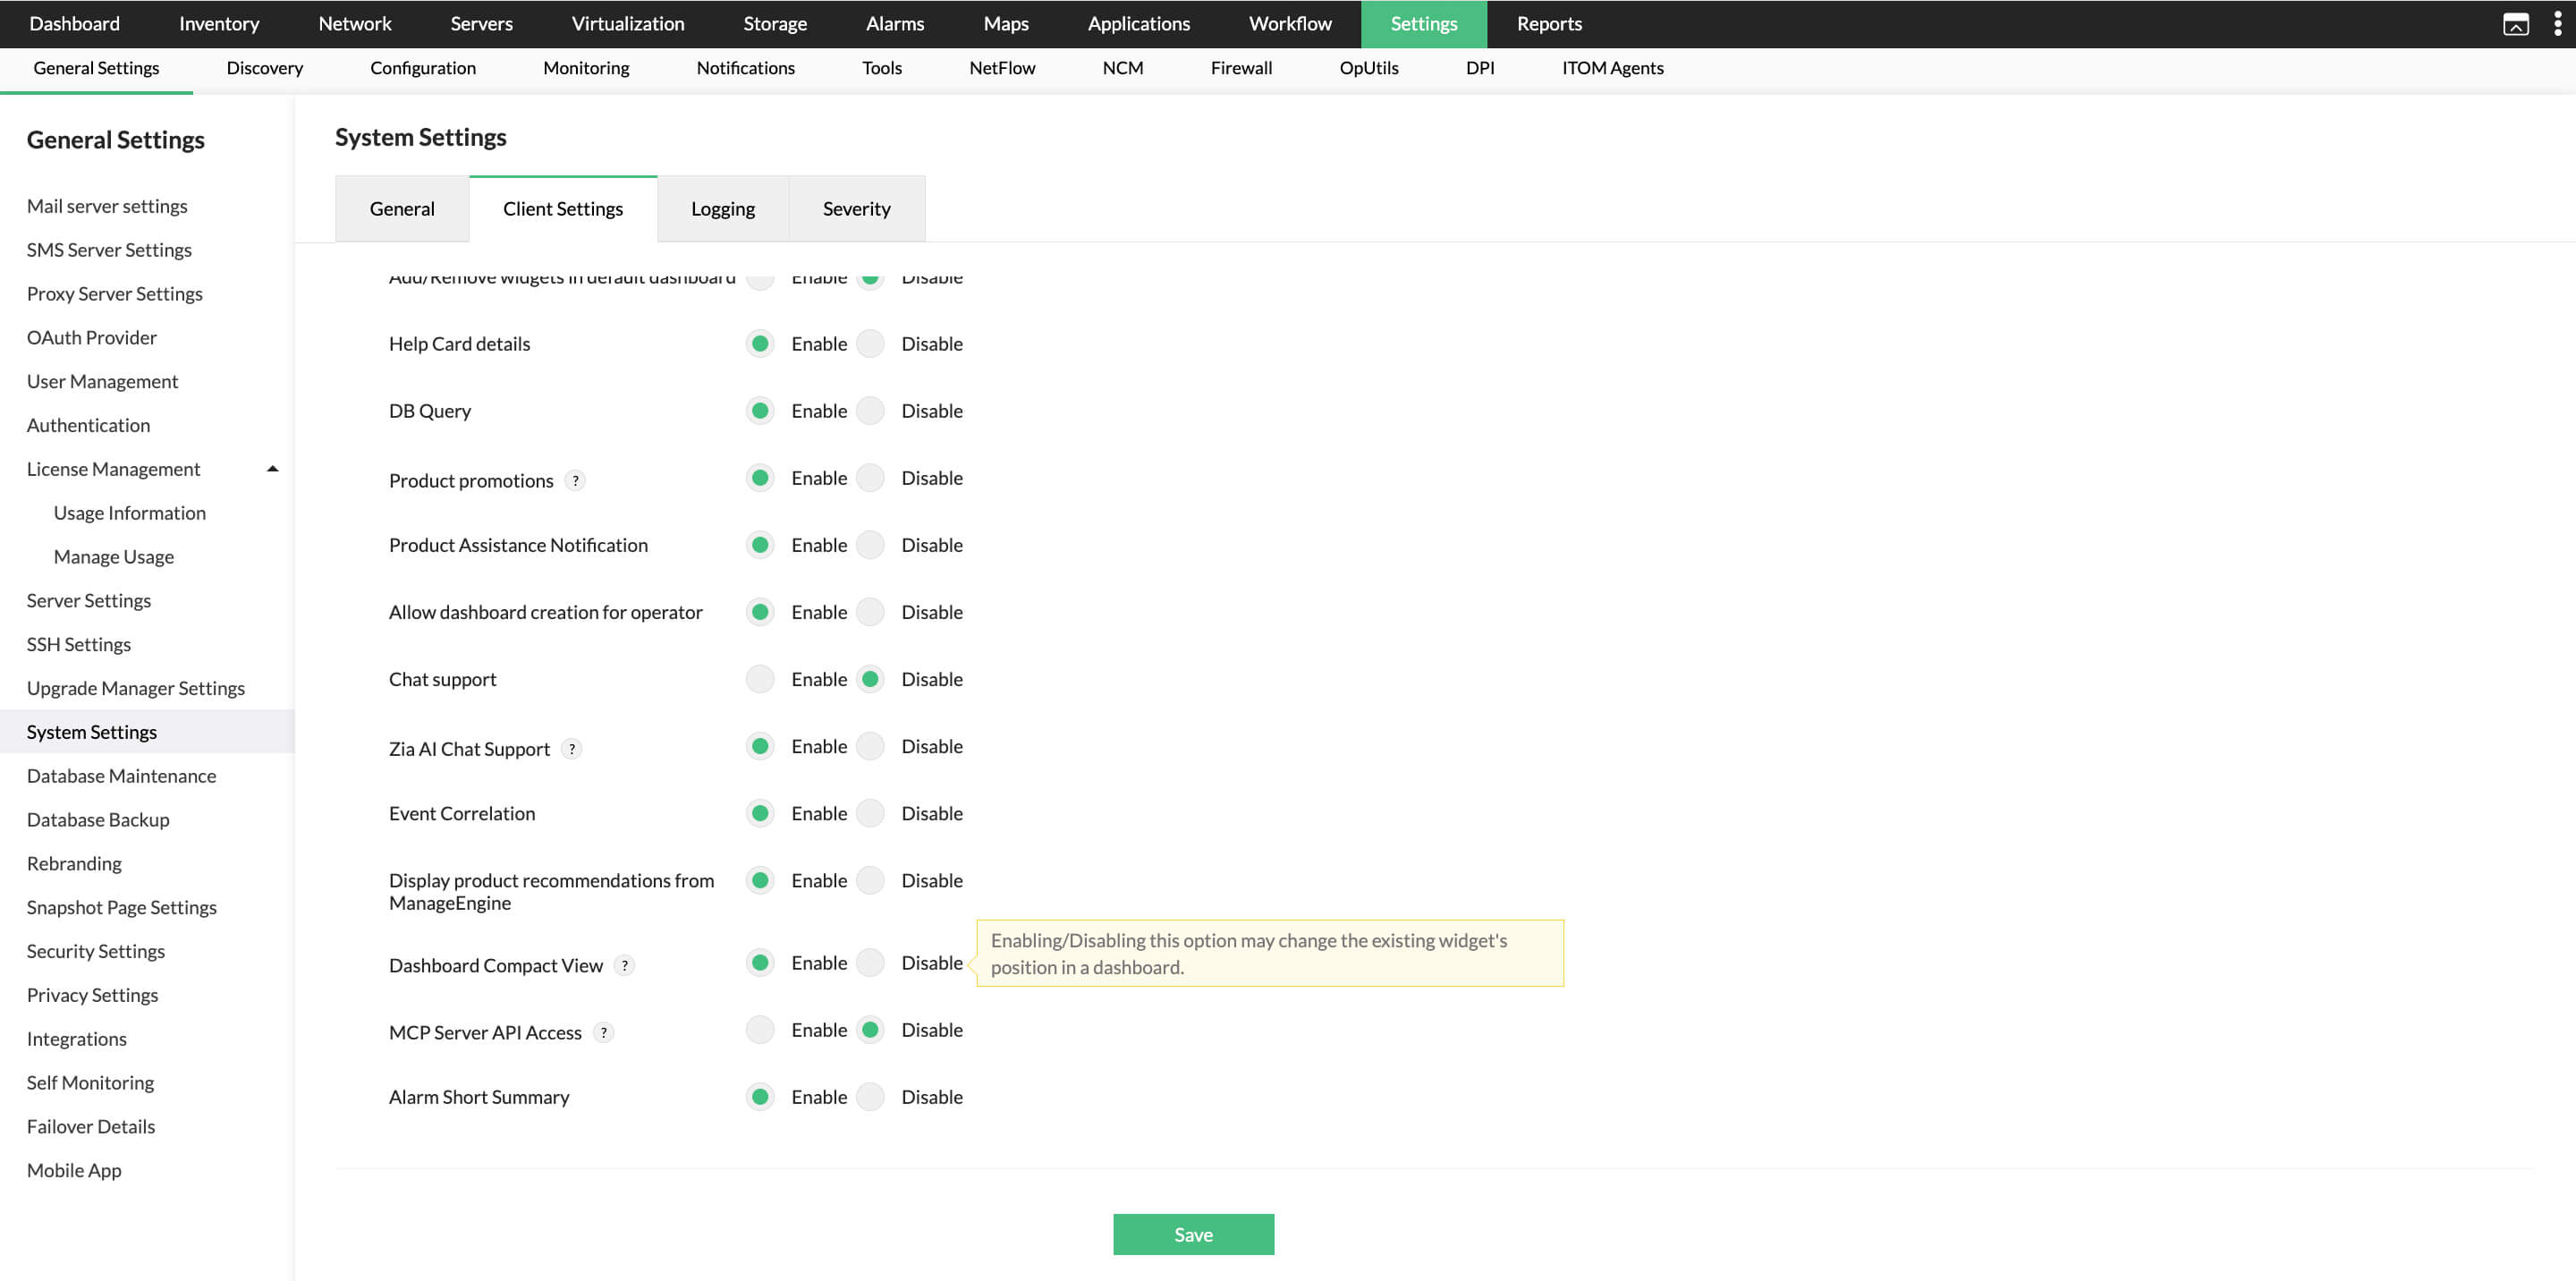Screen dimensions: 2576x1281
Task: Go to the NetFlow settings tab
Action: click(1002, 68)
